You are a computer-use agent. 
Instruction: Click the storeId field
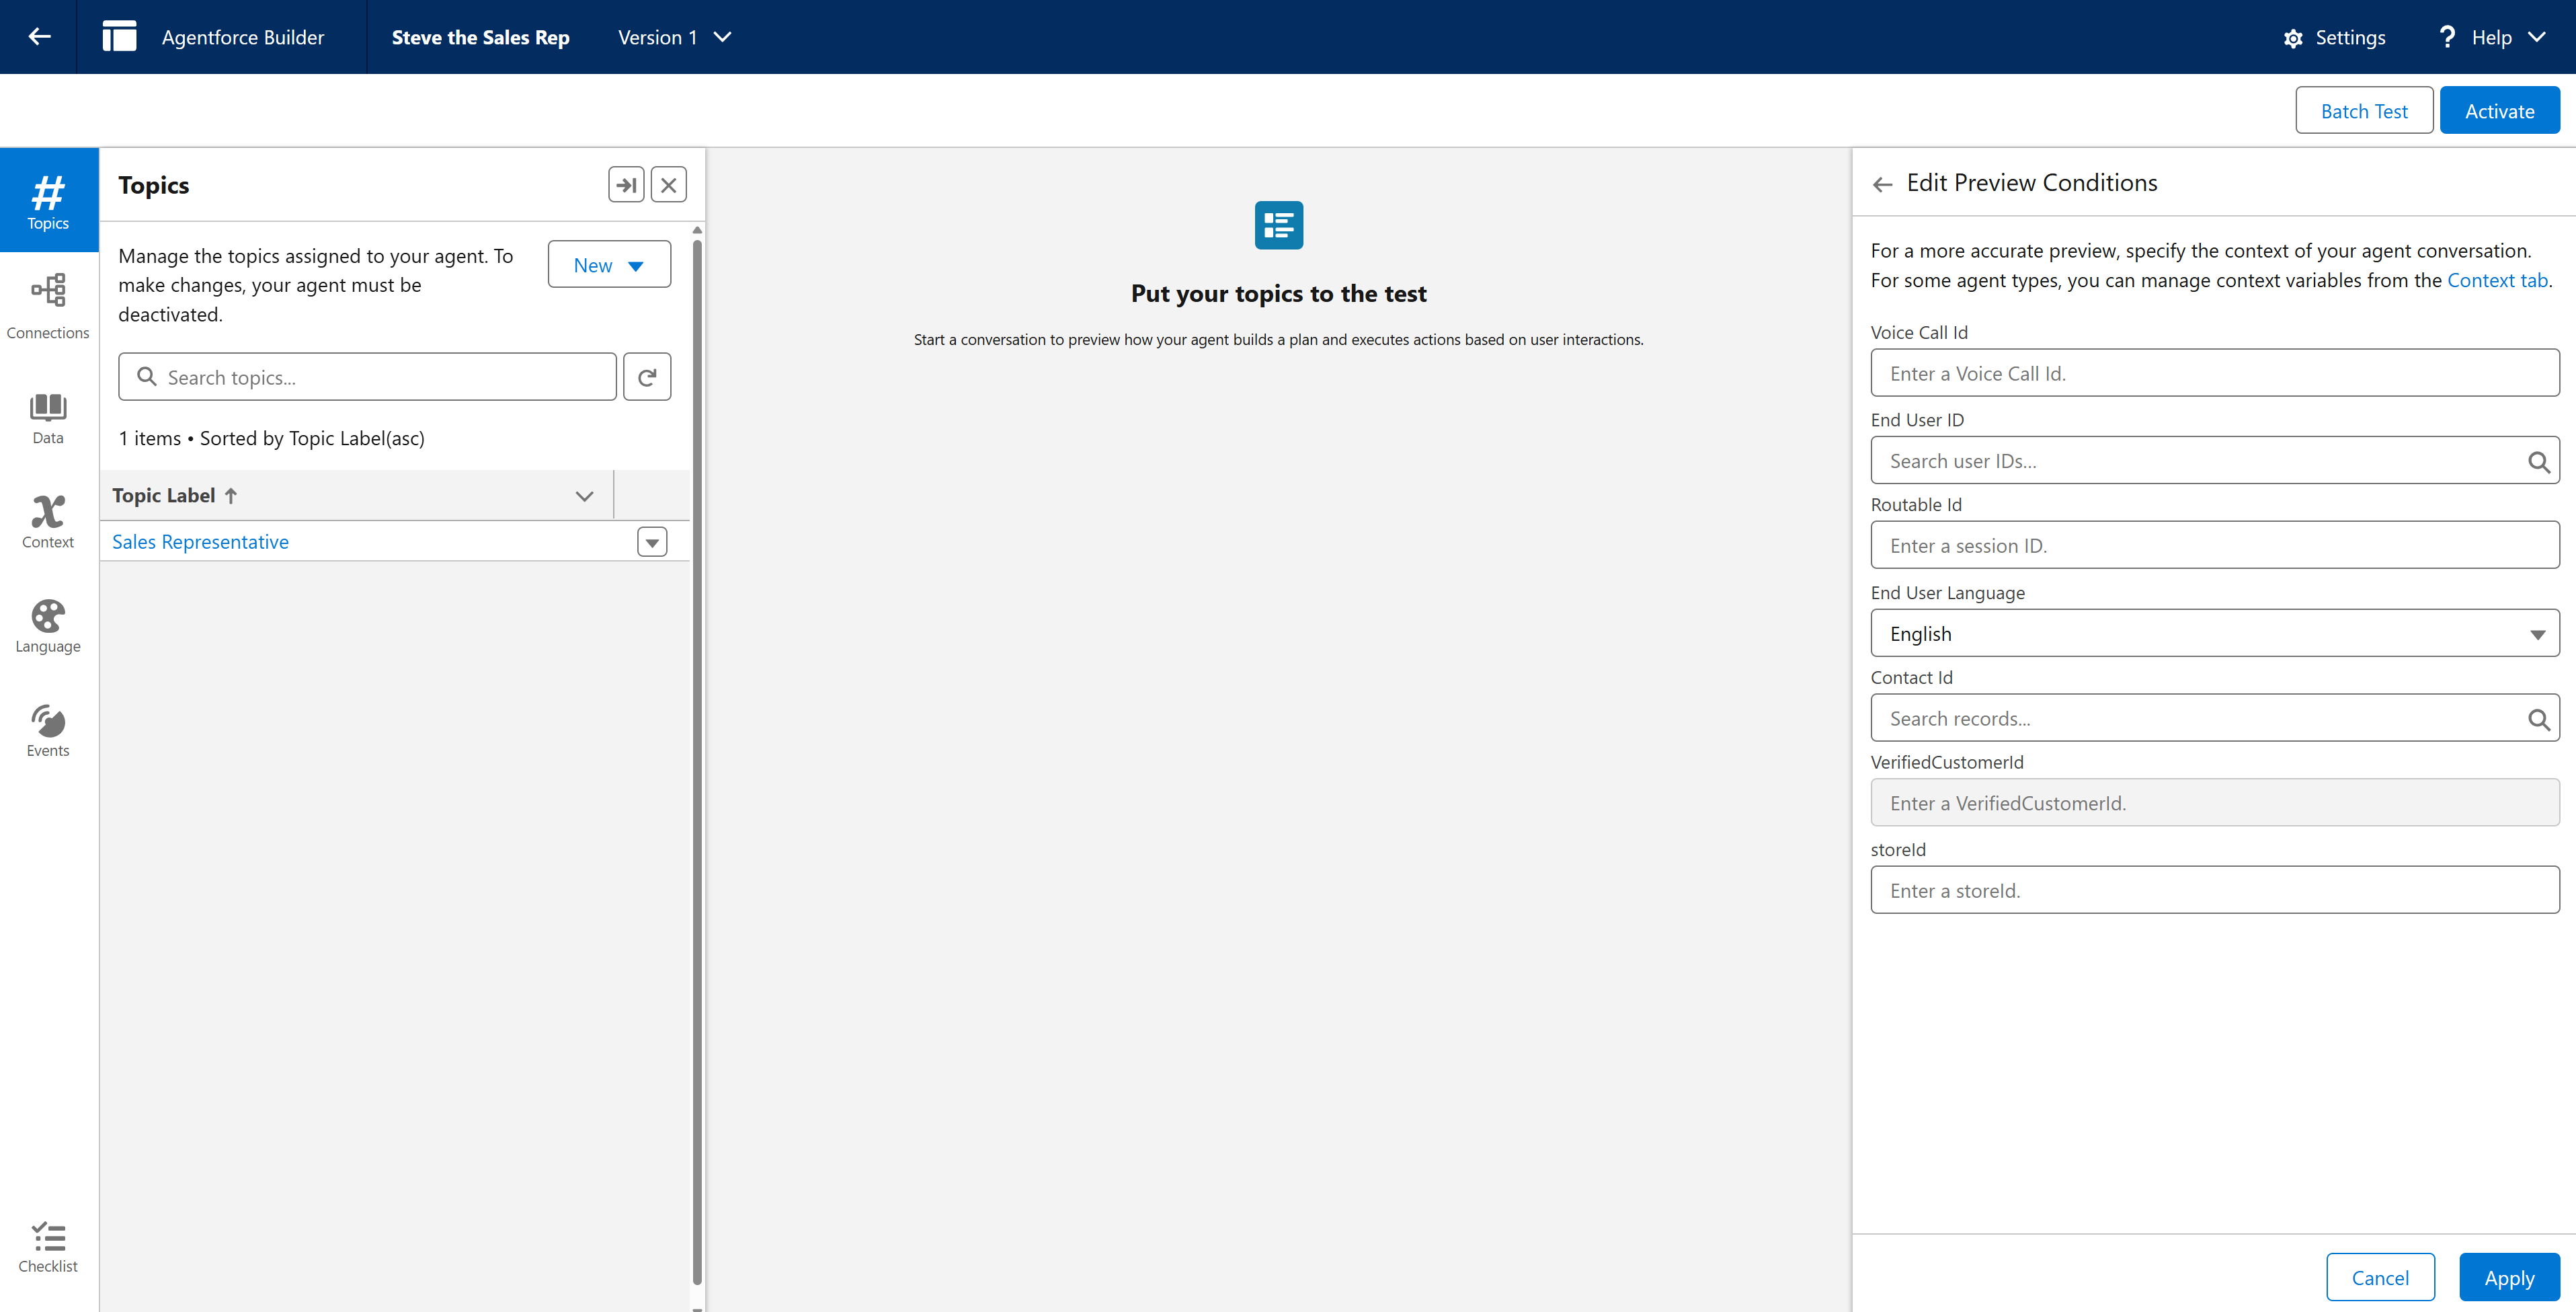(2214, 890)
